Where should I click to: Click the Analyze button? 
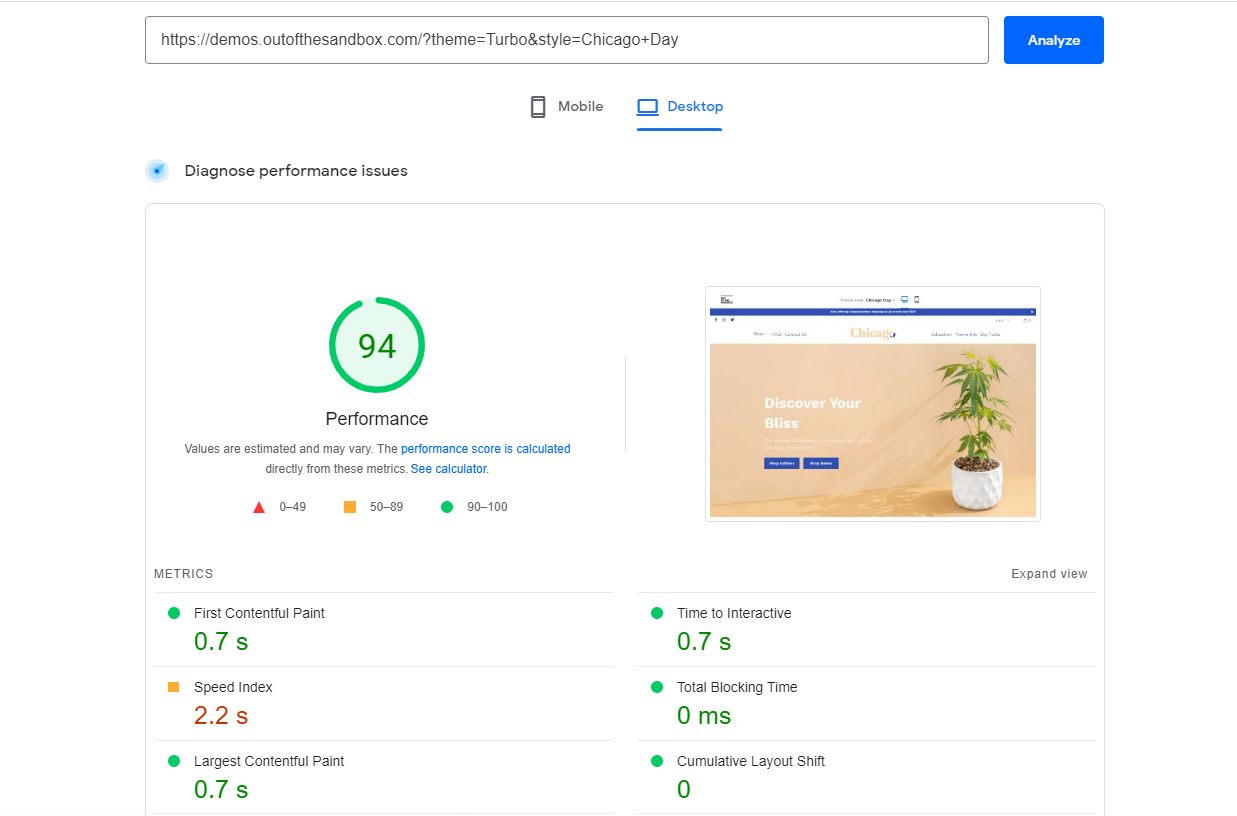coord(1053,40)
